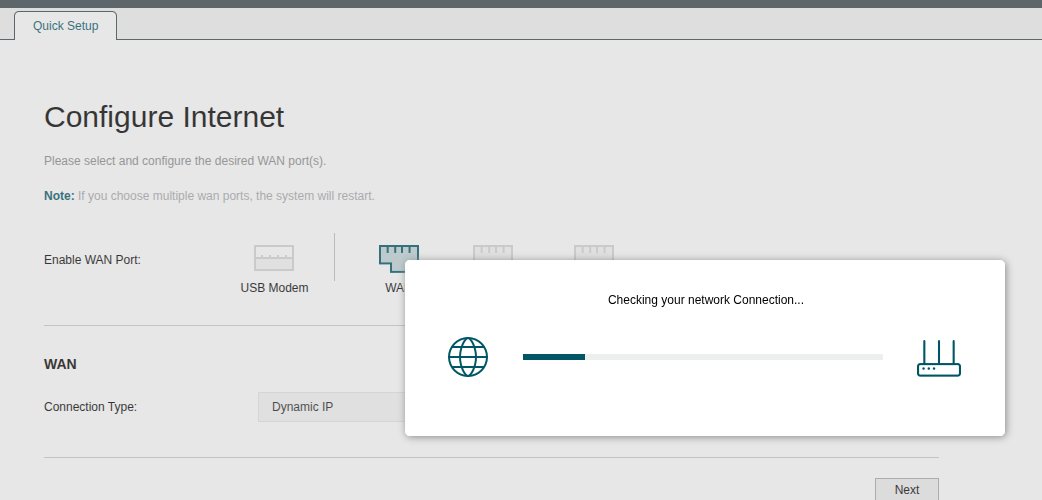Open the Quick Setup tab
The height and width of the screenshot is (500, 1042).
pos(65,26)
